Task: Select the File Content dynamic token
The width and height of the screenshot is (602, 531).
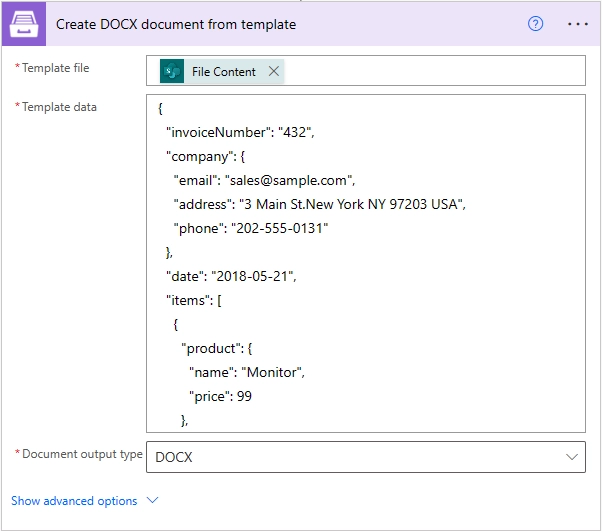Action: (x=222, y=71)
